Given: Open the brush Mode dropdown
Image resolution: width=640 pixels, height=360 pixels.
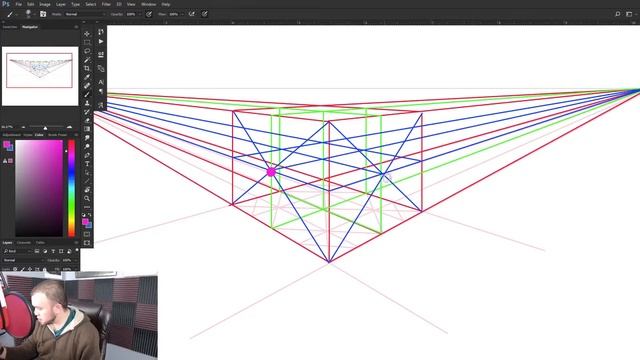Looking at the screenshot, I should coord(85,14).
